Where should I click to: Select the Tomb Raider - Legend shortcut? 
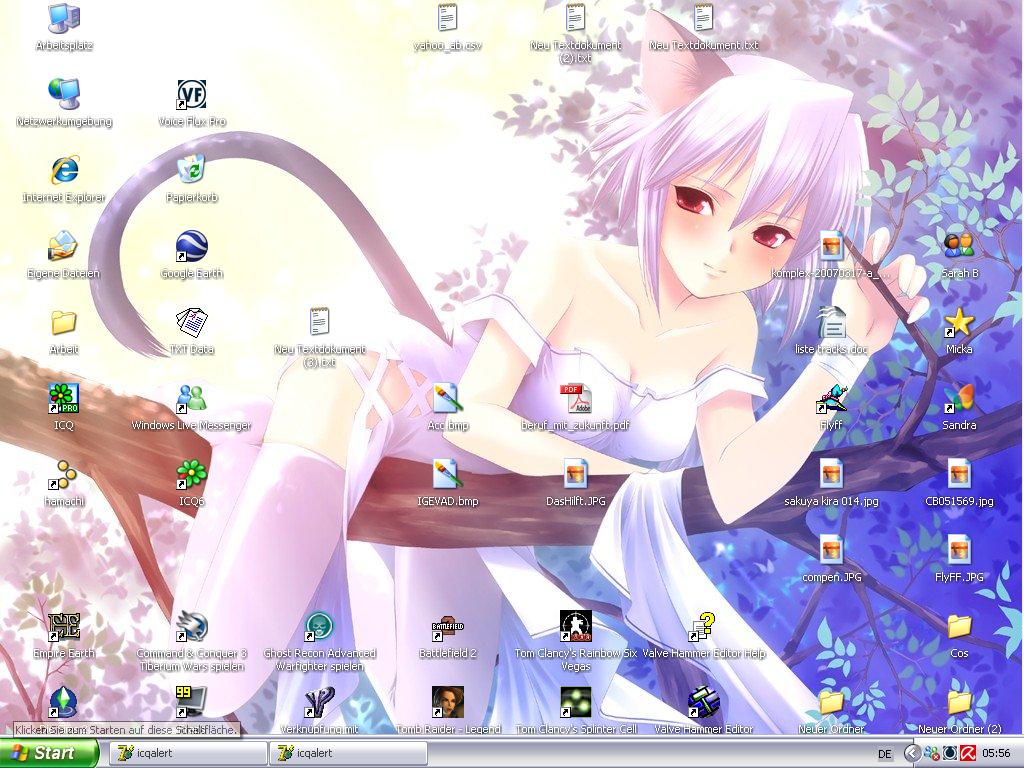coord(447,703)
